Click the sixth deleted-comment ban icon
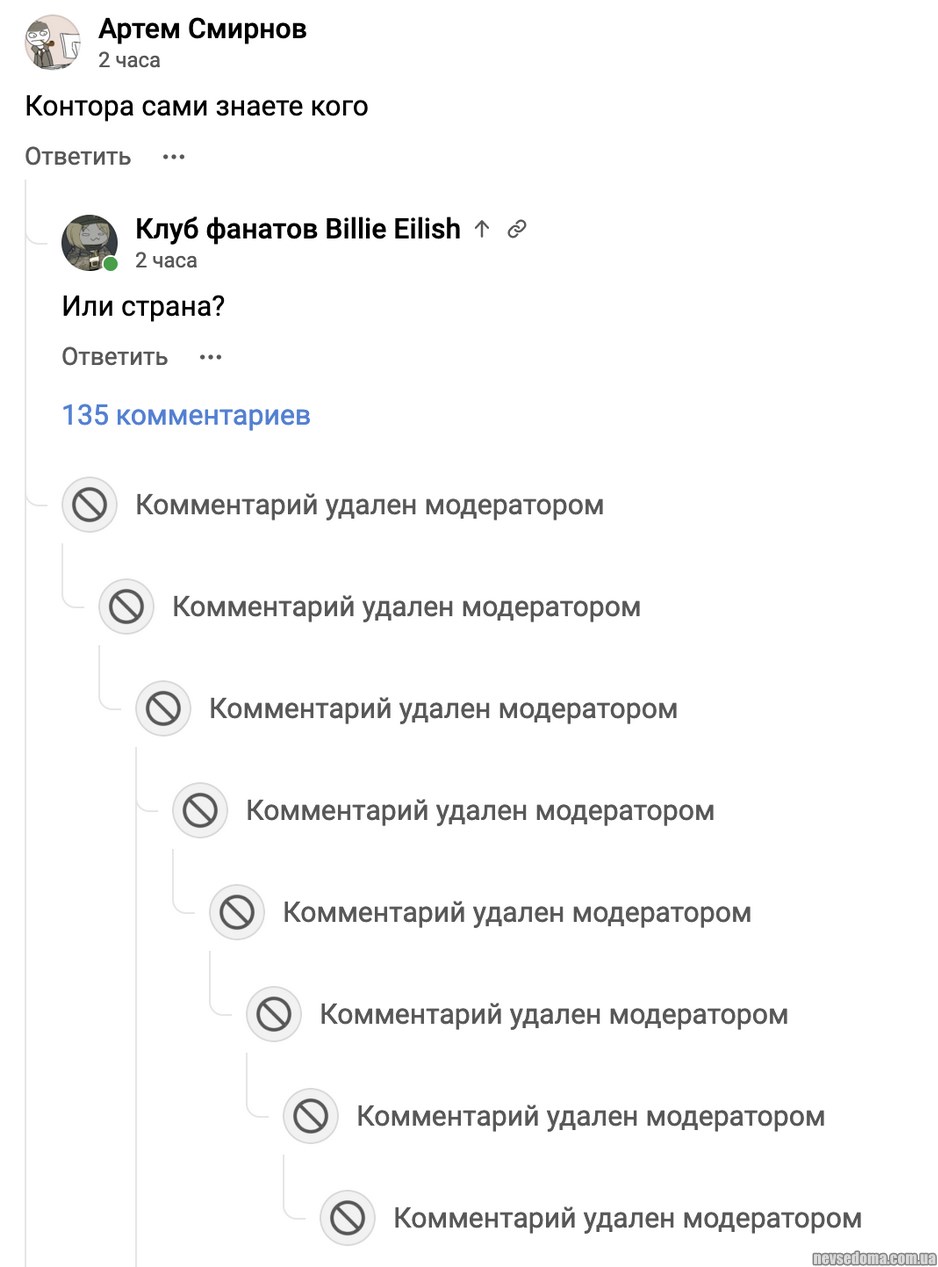The image size is (938, 1267). [x=274, y=1014]
